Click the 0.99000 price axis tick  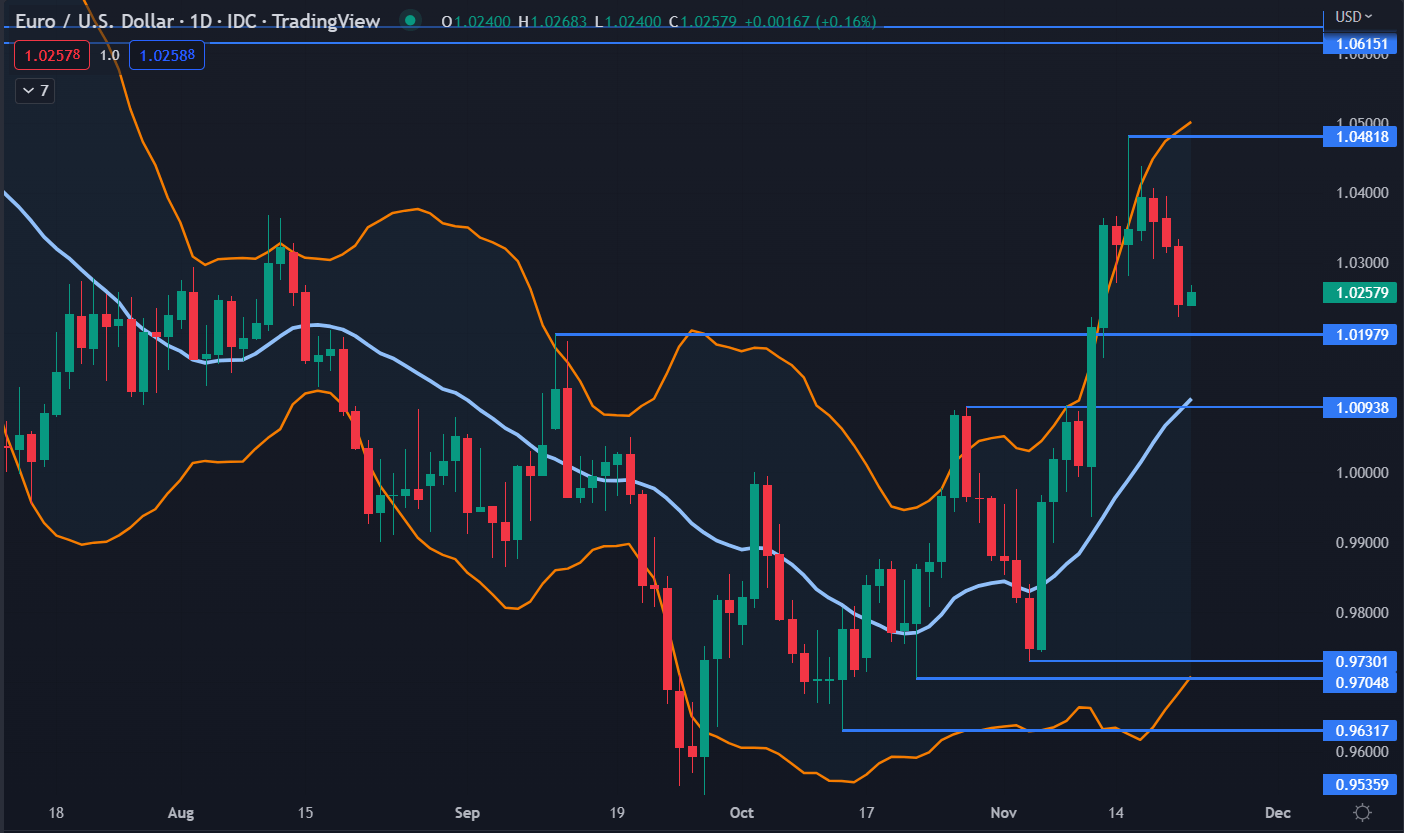(x=1360, y=542)
